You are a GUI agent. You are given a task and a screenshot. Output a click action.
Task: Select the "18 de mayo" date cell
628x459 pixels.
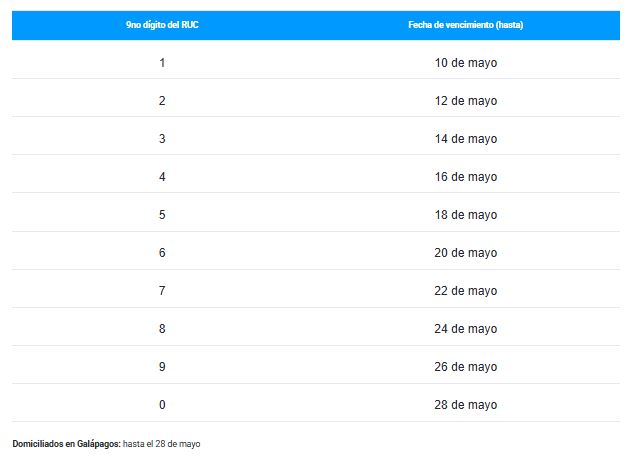(465, 215)
